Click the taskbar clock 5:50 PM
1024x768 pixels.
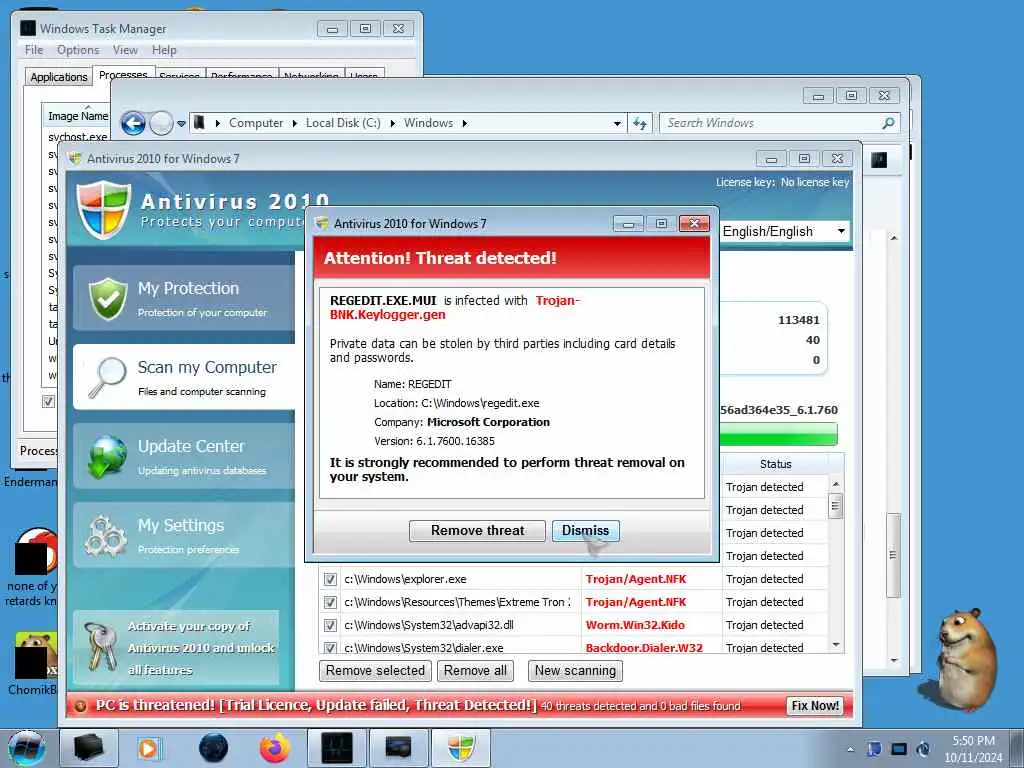tap(973, 741)
